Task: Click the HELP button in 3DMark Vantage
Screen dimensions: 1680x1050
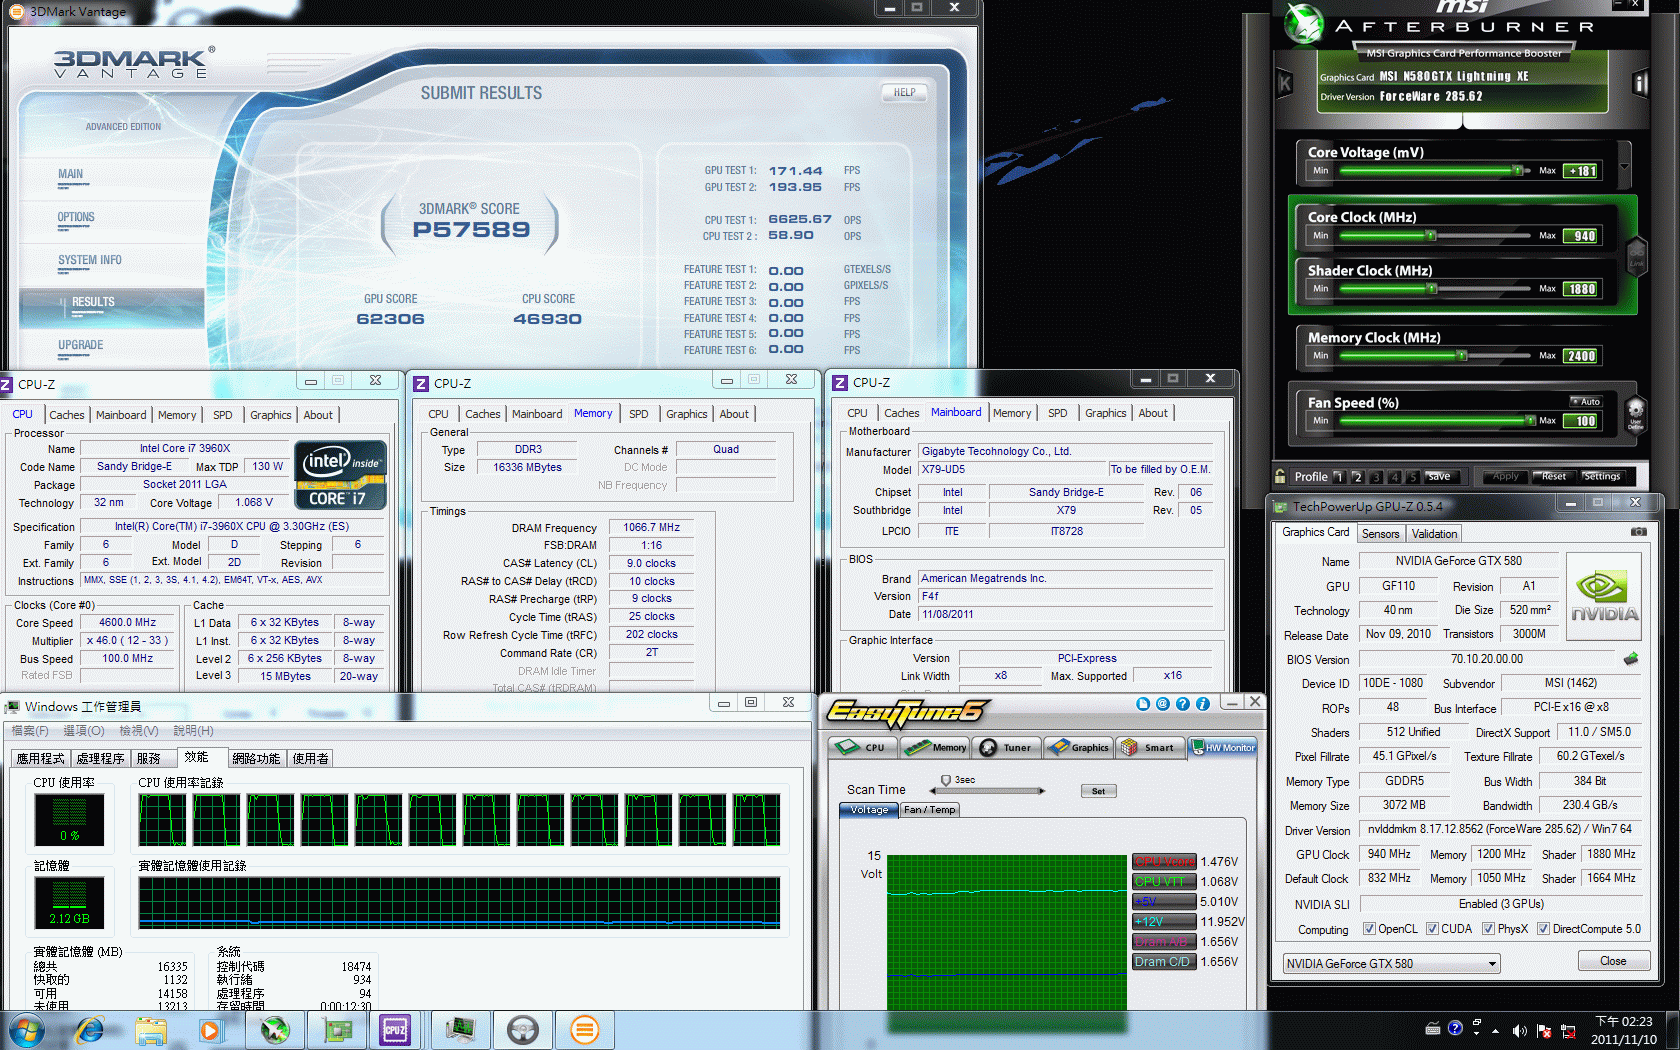Action: click(904, 92)
